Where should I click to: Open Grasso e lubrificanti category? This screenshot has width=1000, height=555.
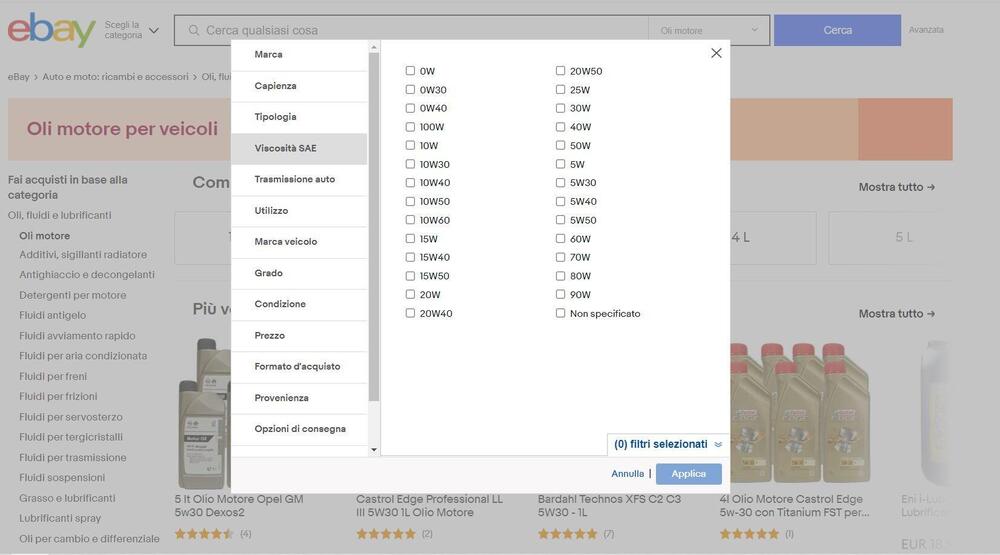[67, 498]
